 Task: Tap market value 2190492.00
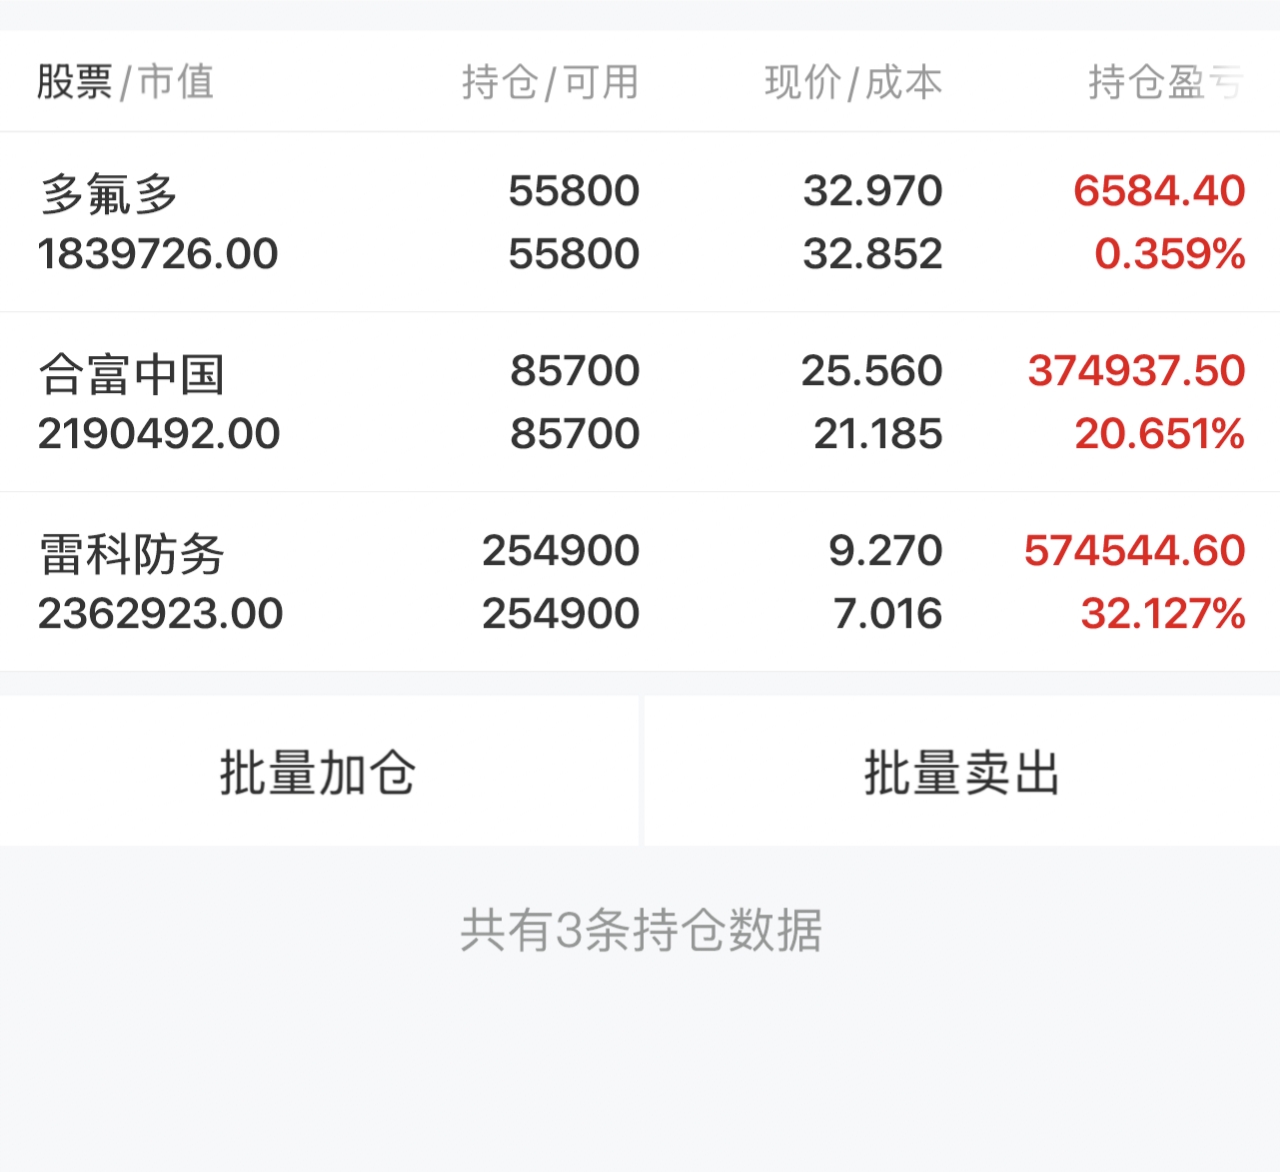click(159, 434)
